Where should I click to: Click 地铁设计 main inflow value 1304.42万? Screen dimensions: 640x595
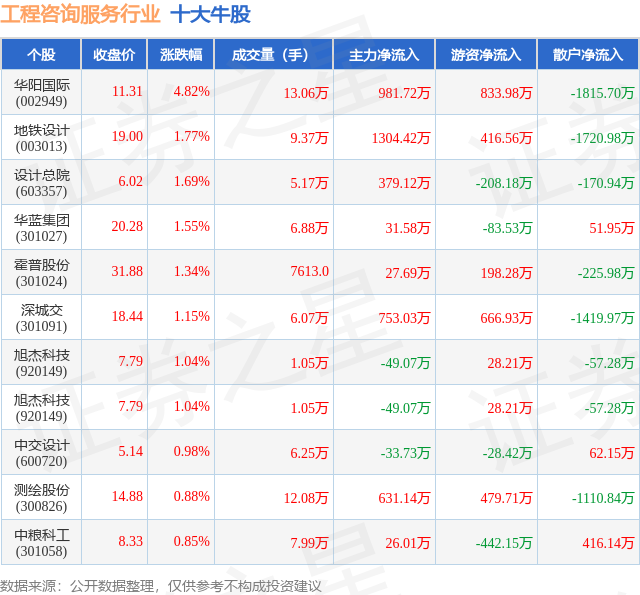pyautogui.click(x=401, y=138)
